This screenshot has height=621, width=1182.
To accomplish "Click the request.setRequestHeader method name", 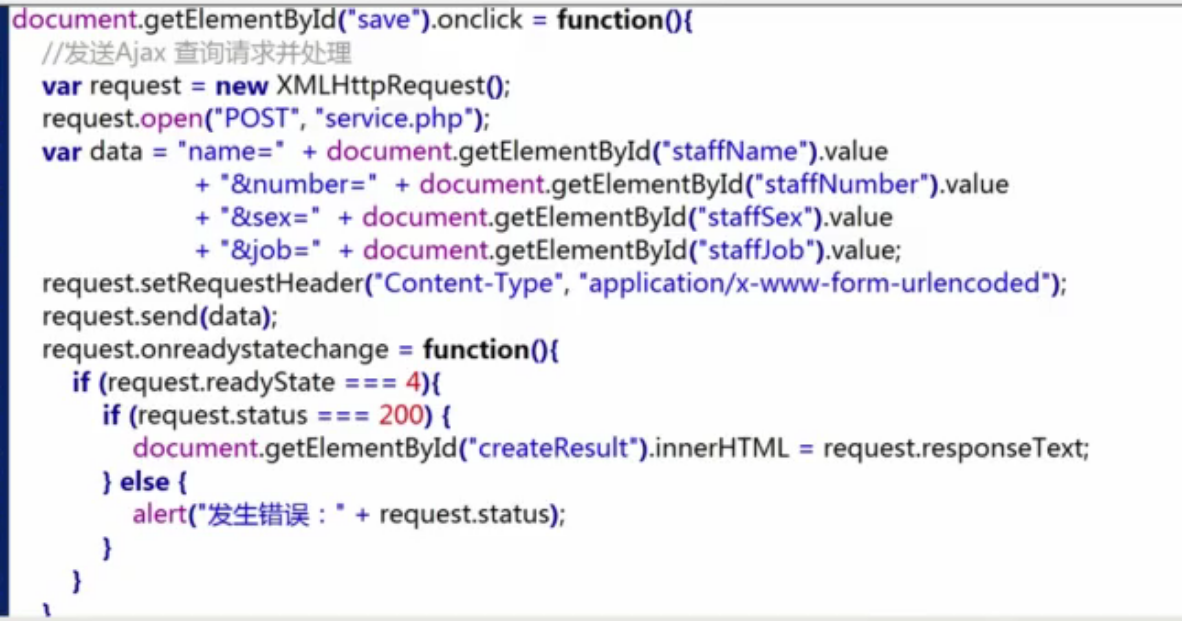I will pos(252,283).
